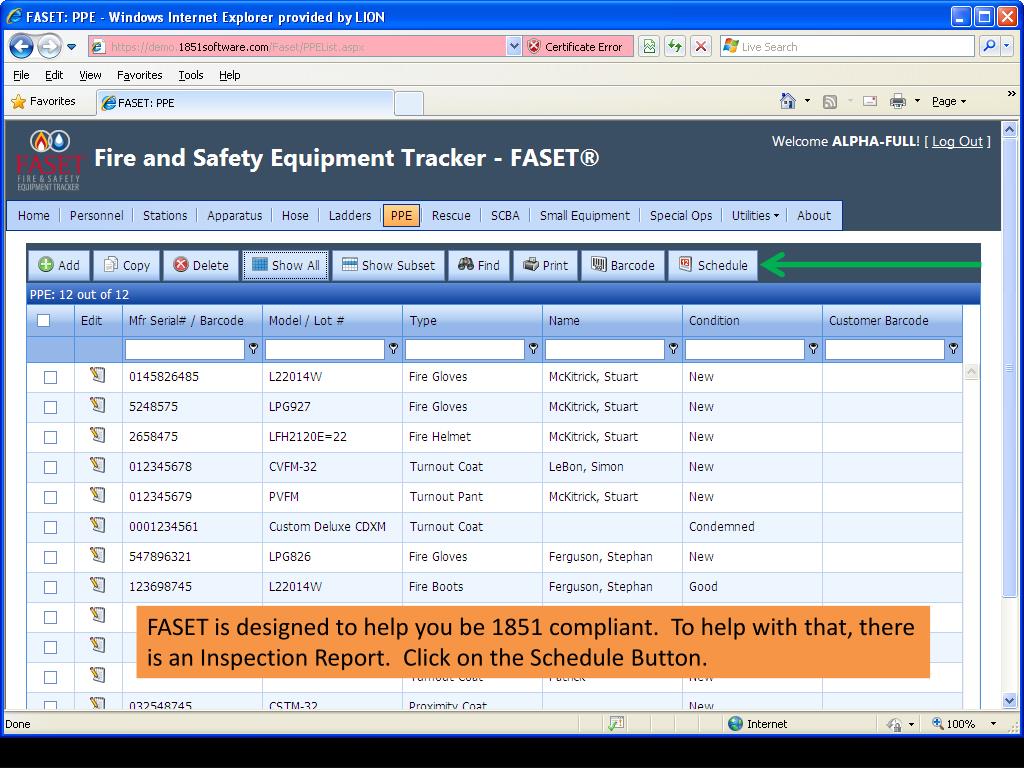Click the filter icon for Mfr Serial column
Screen dimensions: 1024x768
[x=253, y=349]
